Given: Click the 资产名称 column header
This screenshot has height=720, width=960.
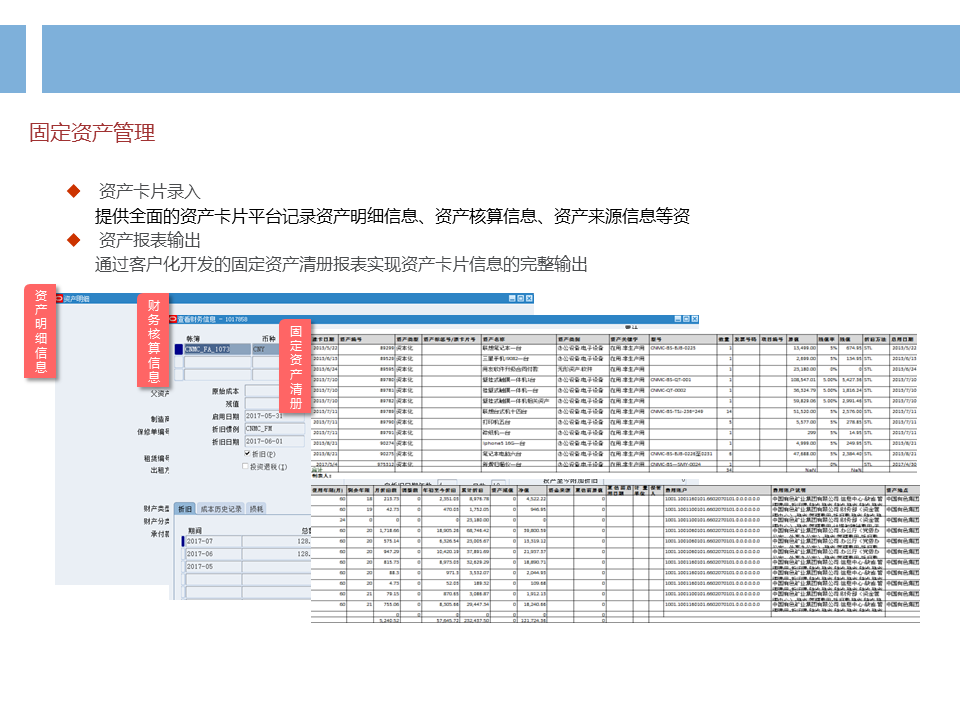Looking at the screenshot, I should 519,339.
